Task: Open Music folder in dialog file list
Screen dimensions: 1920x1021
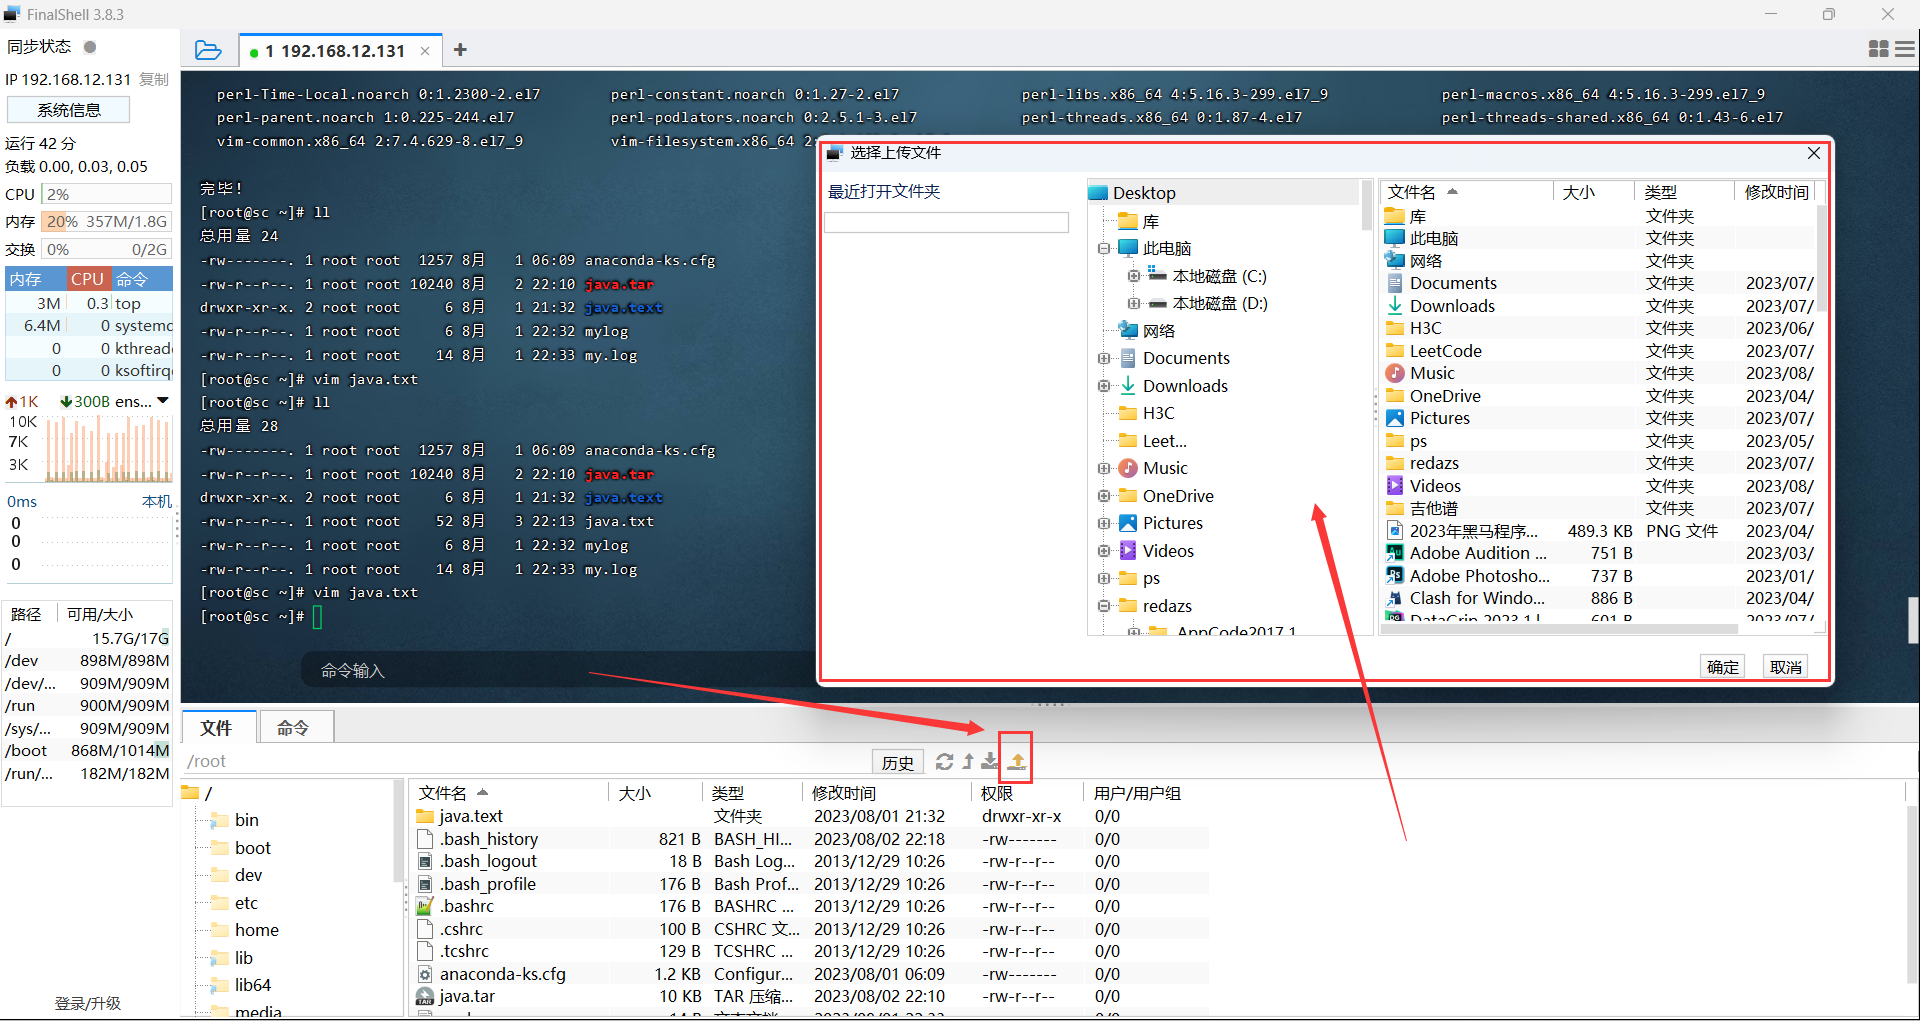Action: [x=1432, y=373]
